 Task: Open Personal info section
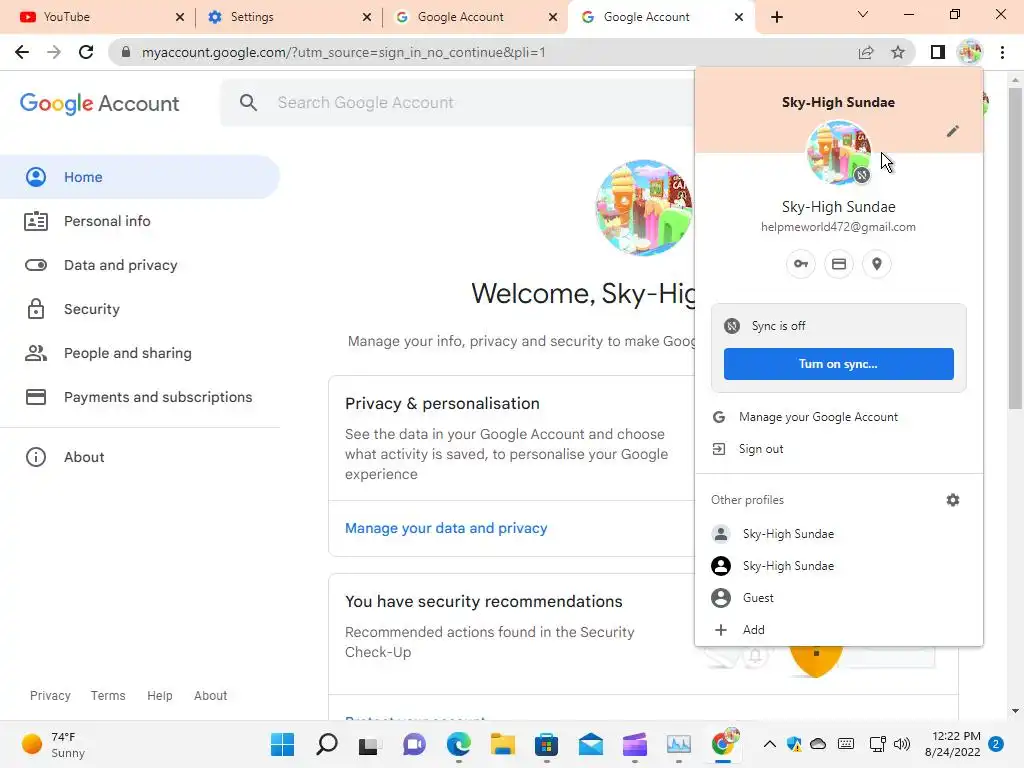tap(140, 221)
